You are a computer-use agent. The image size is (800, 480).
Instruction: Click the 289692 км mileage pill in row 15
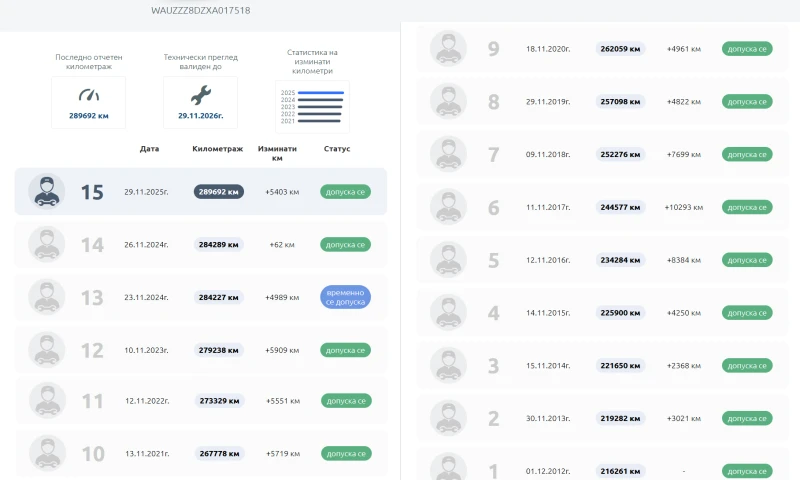(x=218, y=191)
